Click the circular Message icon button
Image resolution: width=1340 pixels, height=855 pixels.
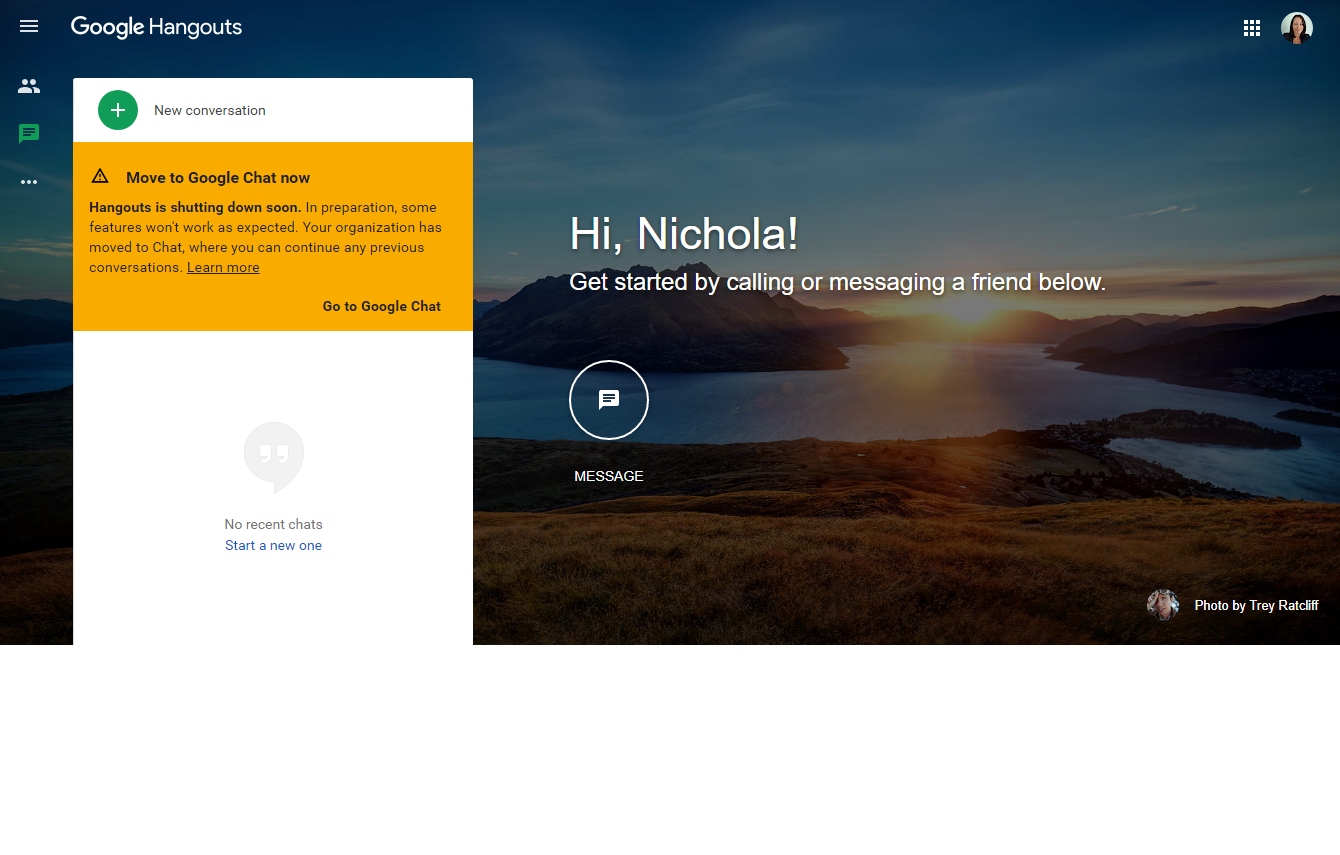point(609,400)
